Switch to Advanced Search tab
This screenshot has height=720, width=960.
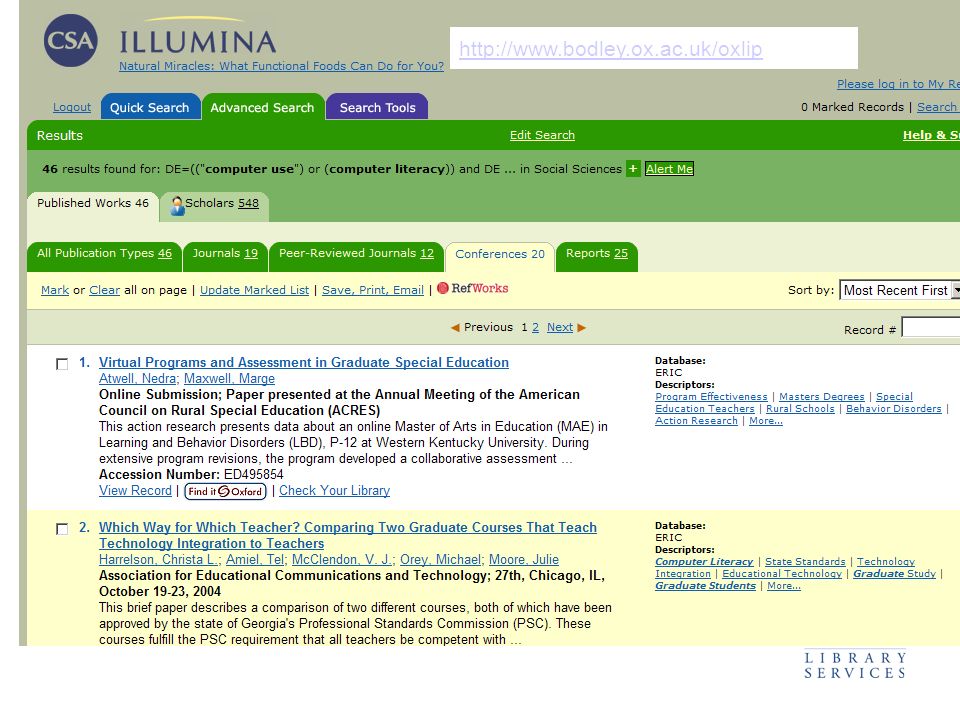click(x=263, y=107)
